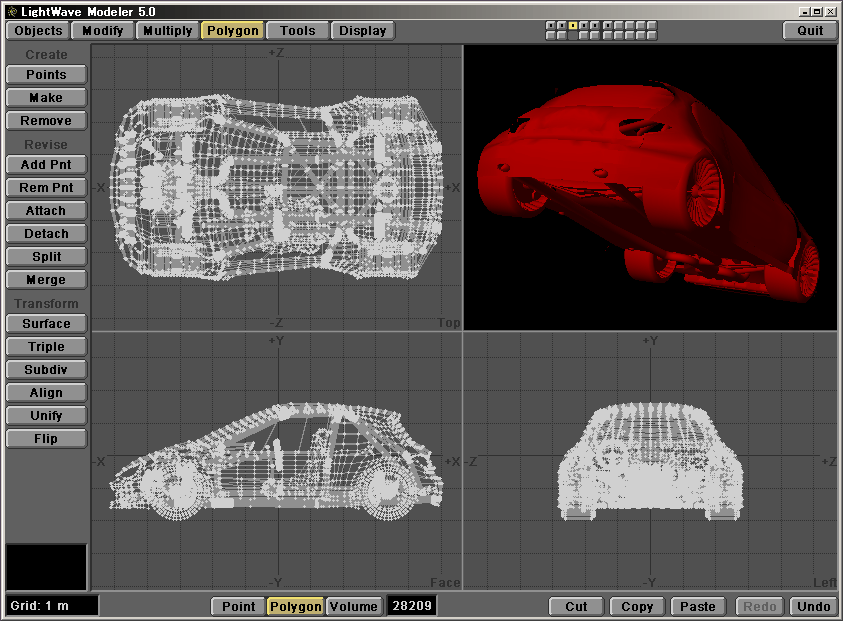
Task: Enable the tenth foreground layer button
Action: [x=650, y=25]
